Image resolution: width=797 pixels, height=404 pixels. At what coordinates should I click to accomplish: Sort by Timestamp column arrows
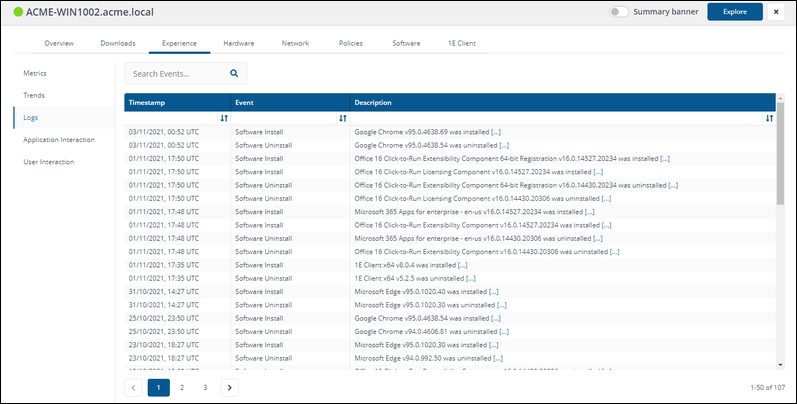[x=224, y=118]
